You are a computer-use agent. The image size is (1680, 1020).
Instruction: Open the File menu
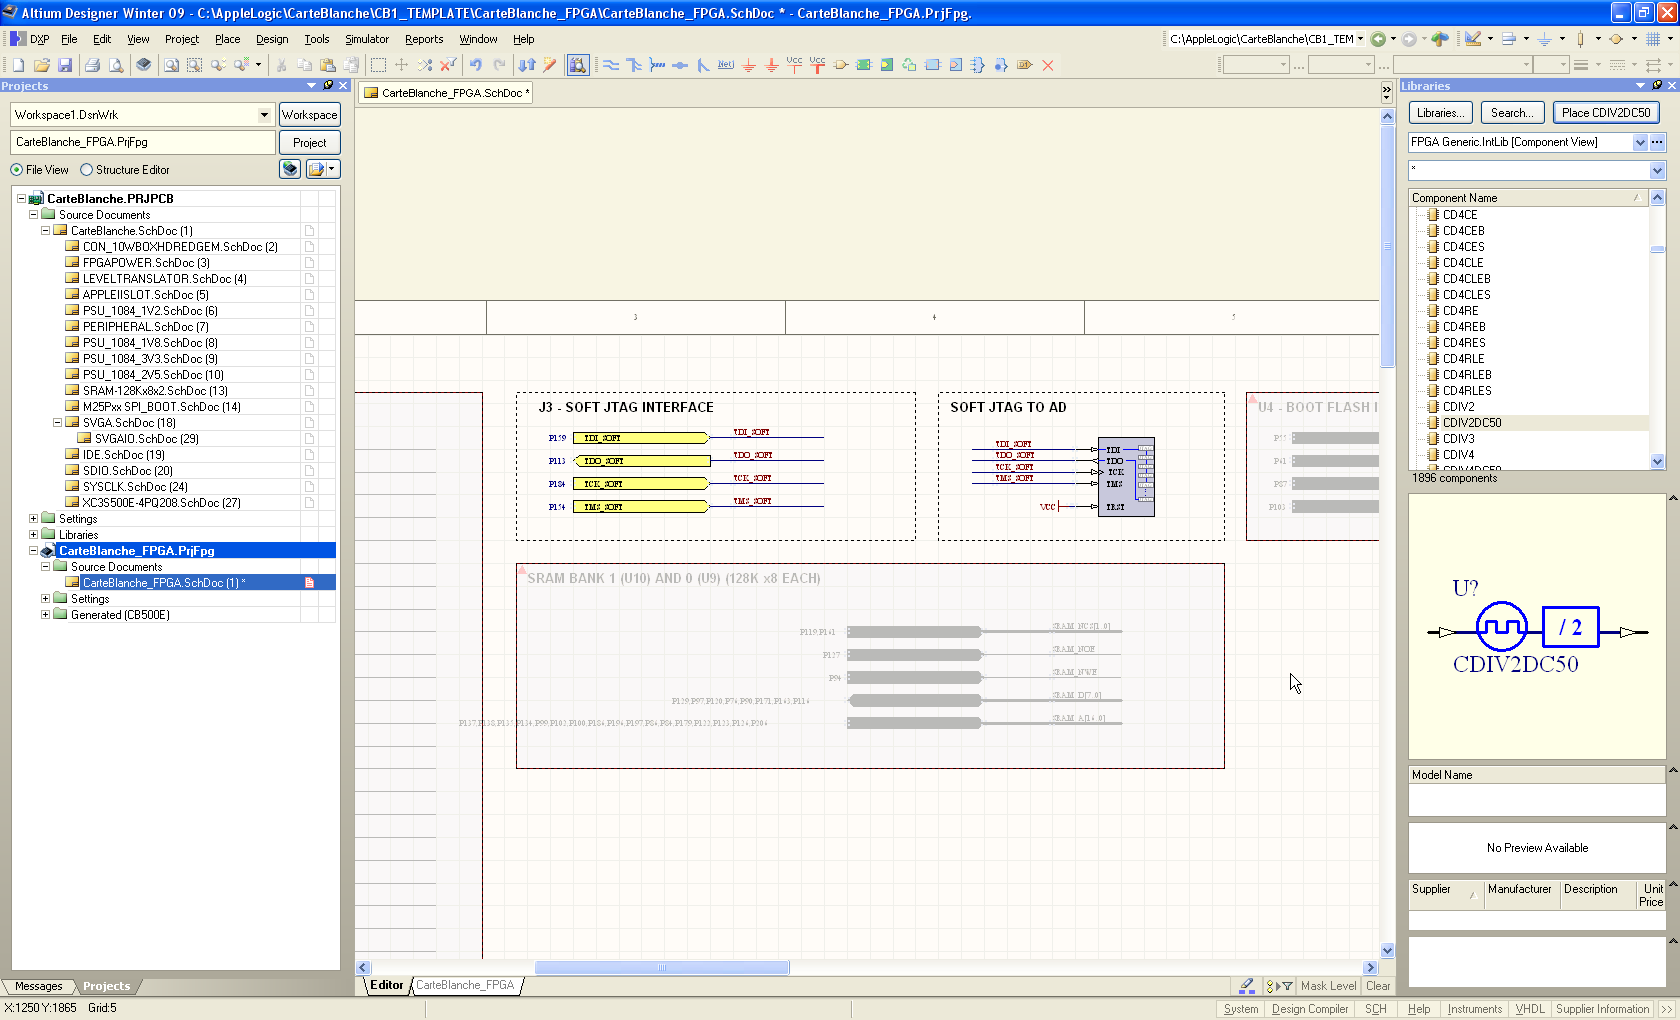[x=69, y=39]
